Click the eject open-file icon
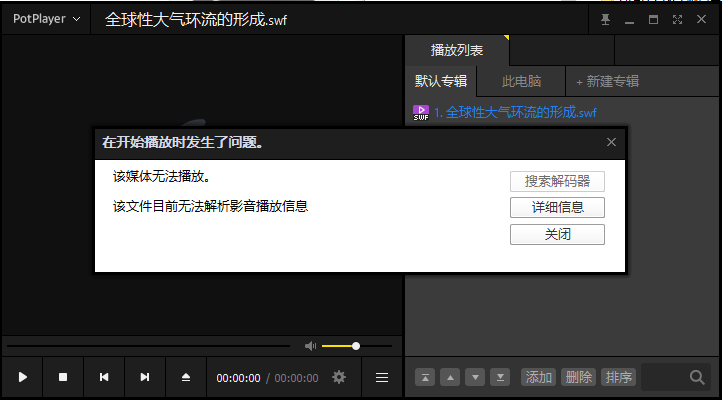 tap(185, 377)
